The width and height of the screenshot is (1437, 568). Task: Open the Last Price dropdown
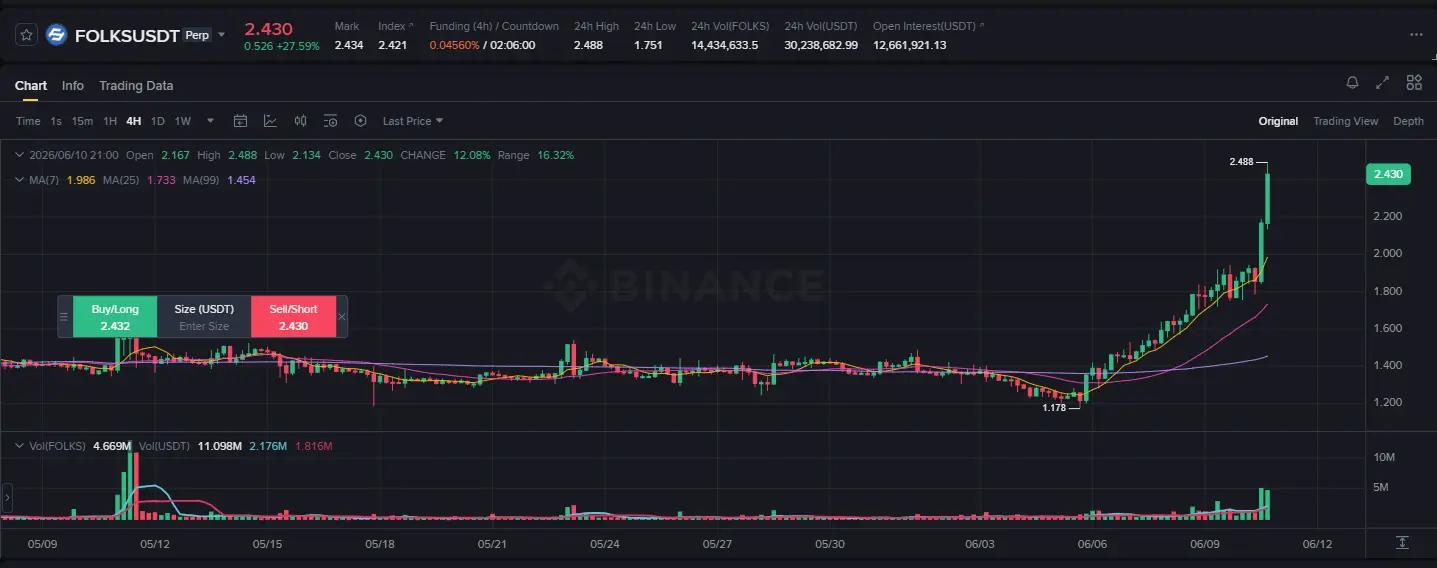point(413,121)
